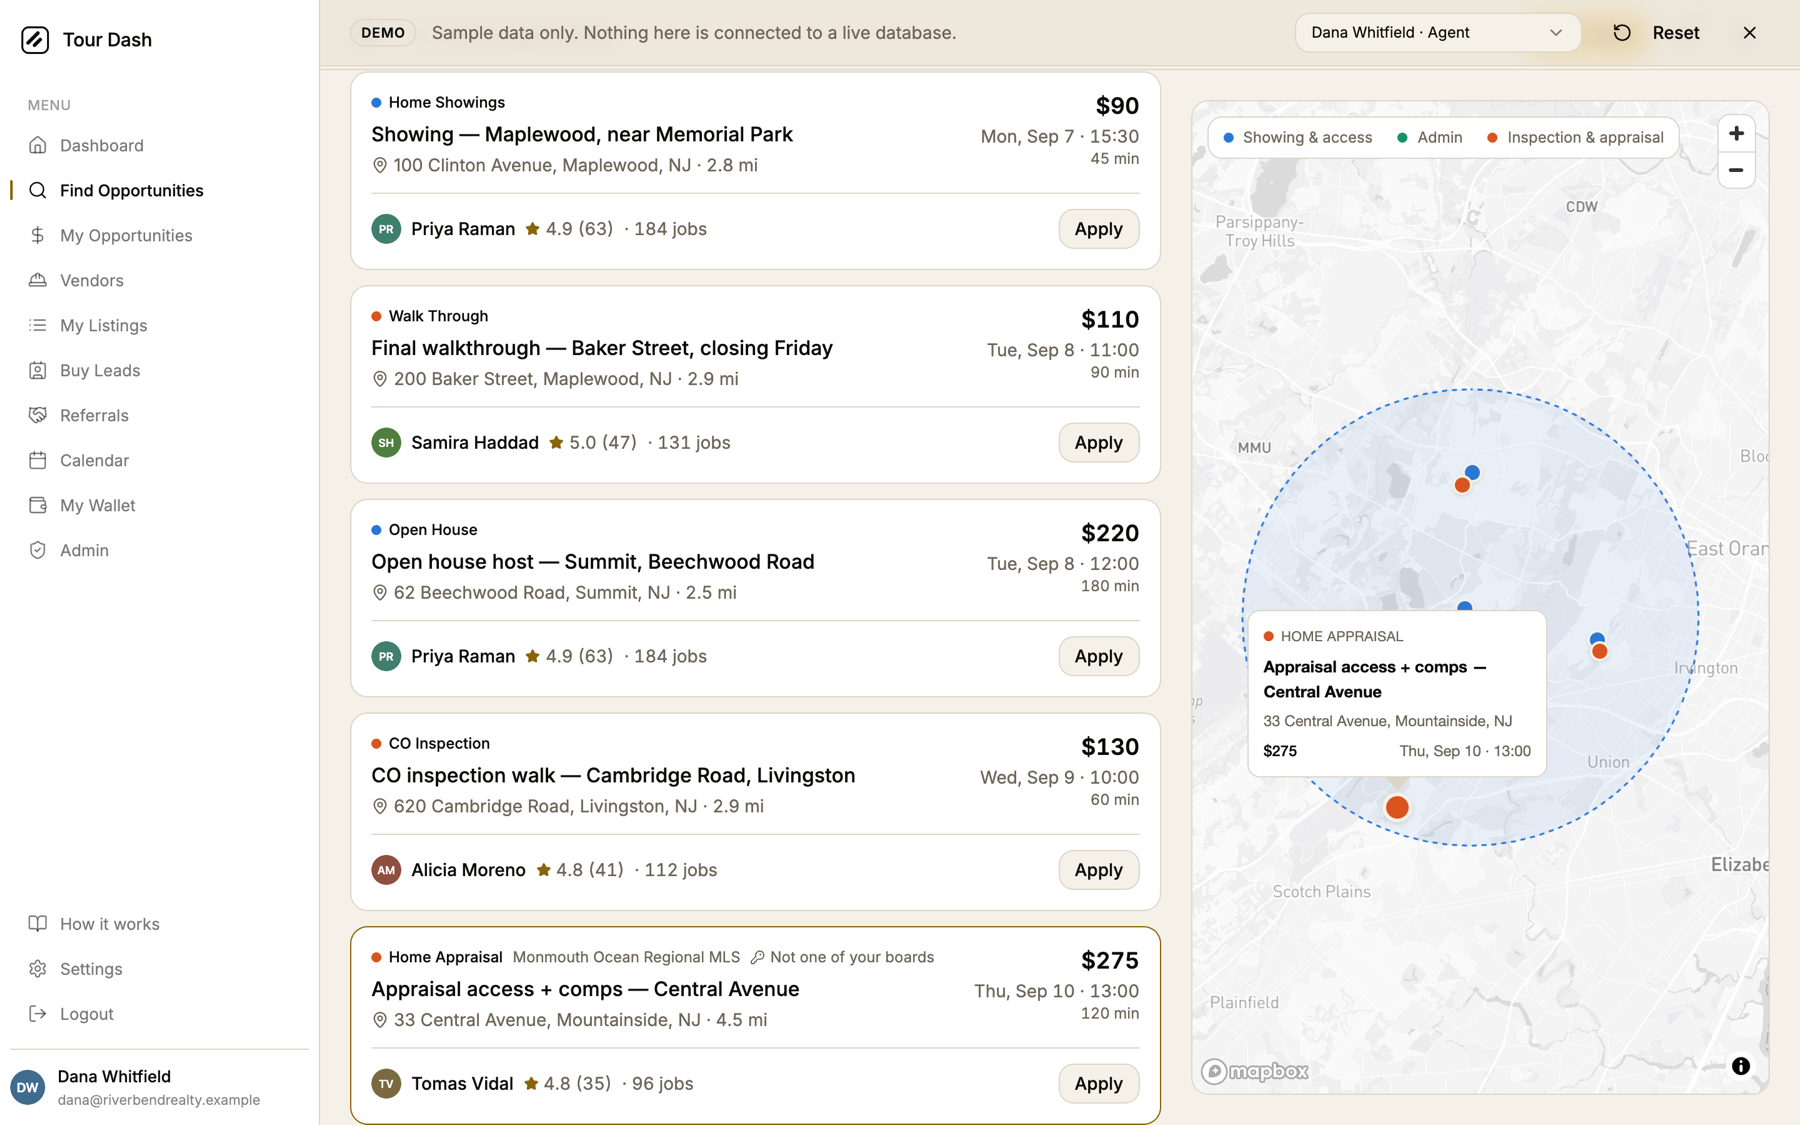Open the Appraisal access map popup title
The width and height of the screenshot is (1800, 1125).
(x=1374, y=679)
